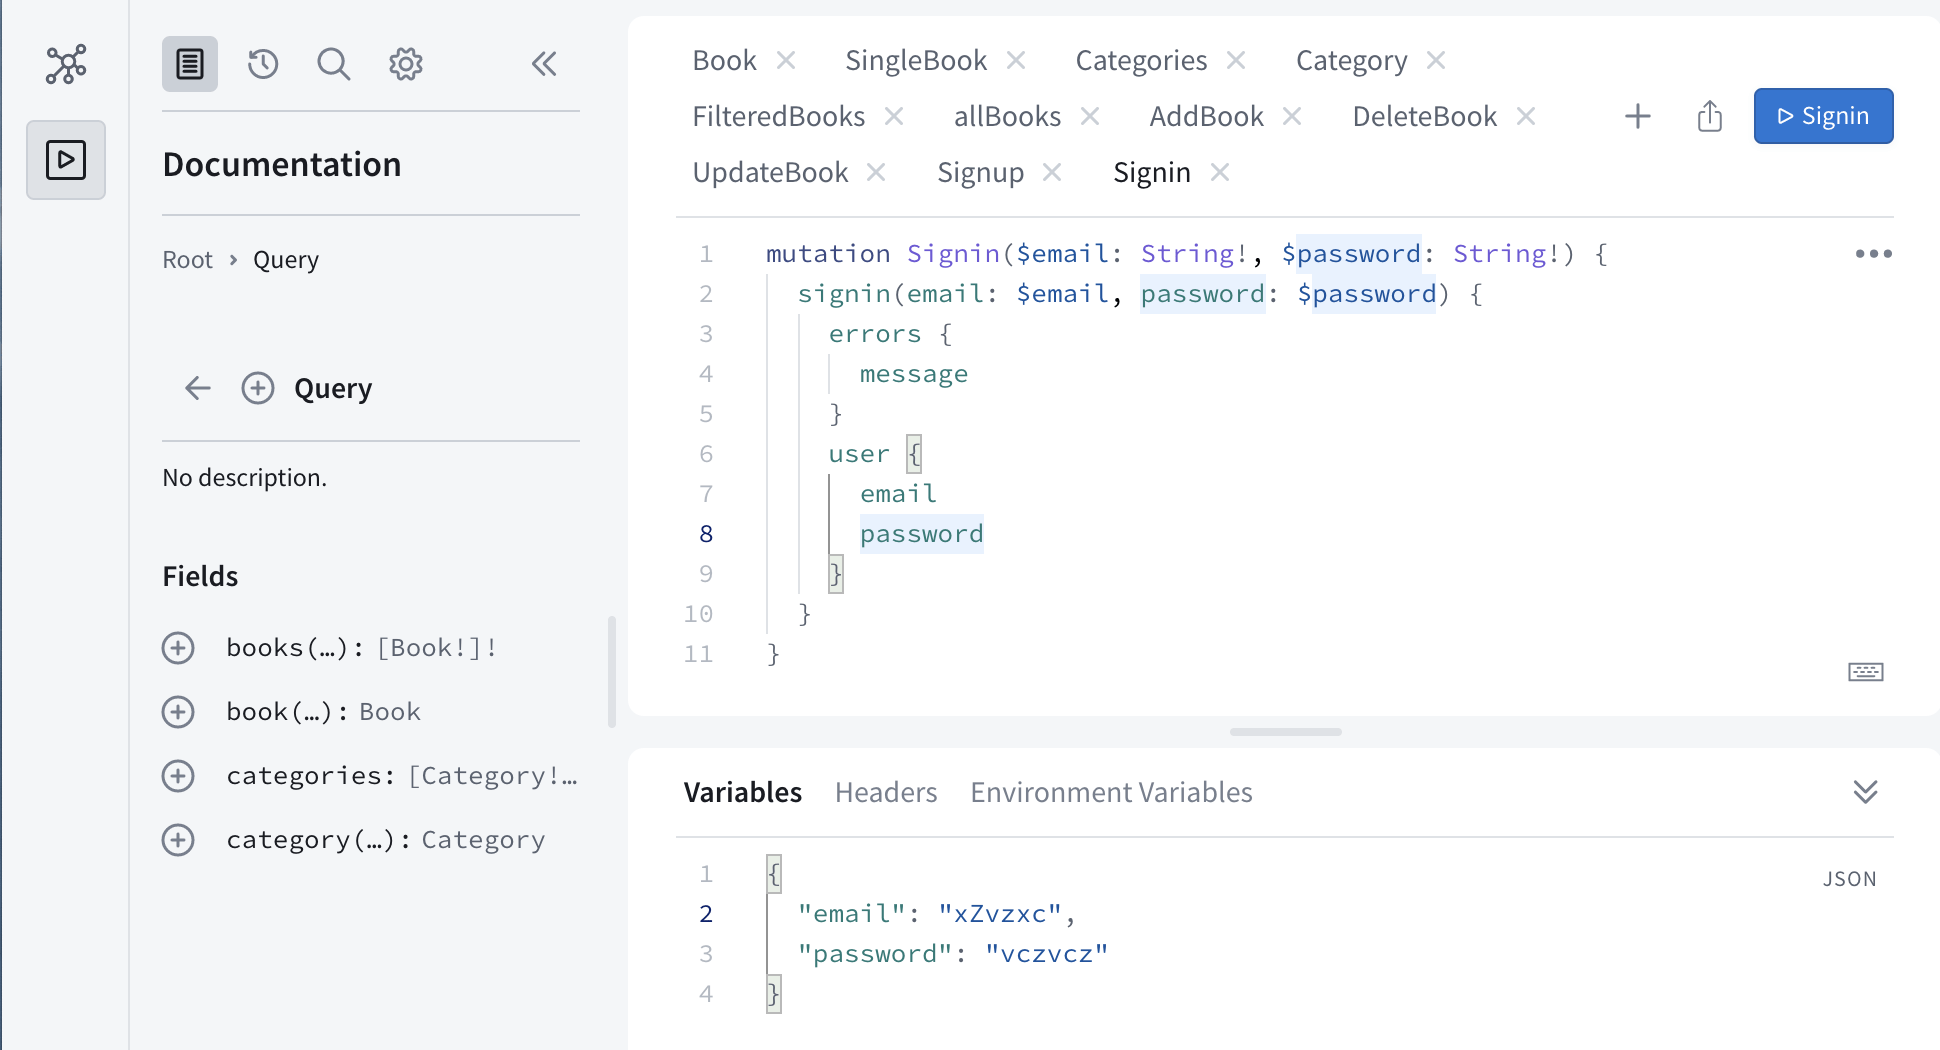Viewport: 1940px width, 1050px height.
Task: Click the "vczvcz" password variable value
Action: [x=1046, y=954]
